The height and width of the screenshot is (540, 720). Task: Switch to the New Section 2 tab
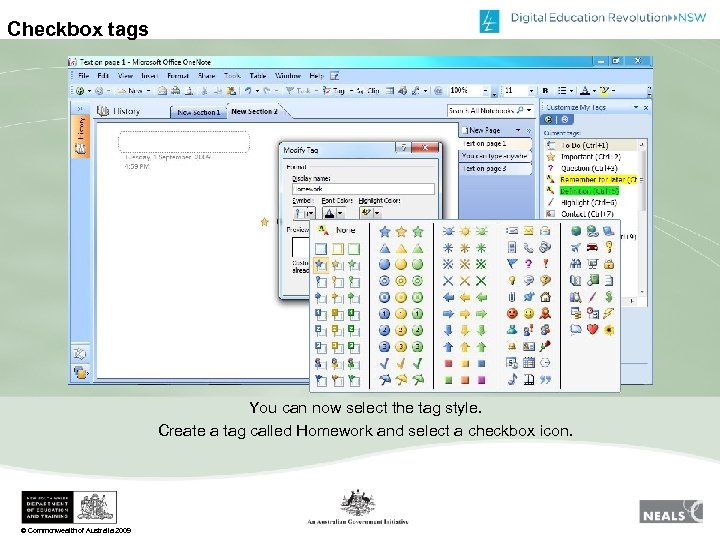pyautogui.click(x=254, y=112)
